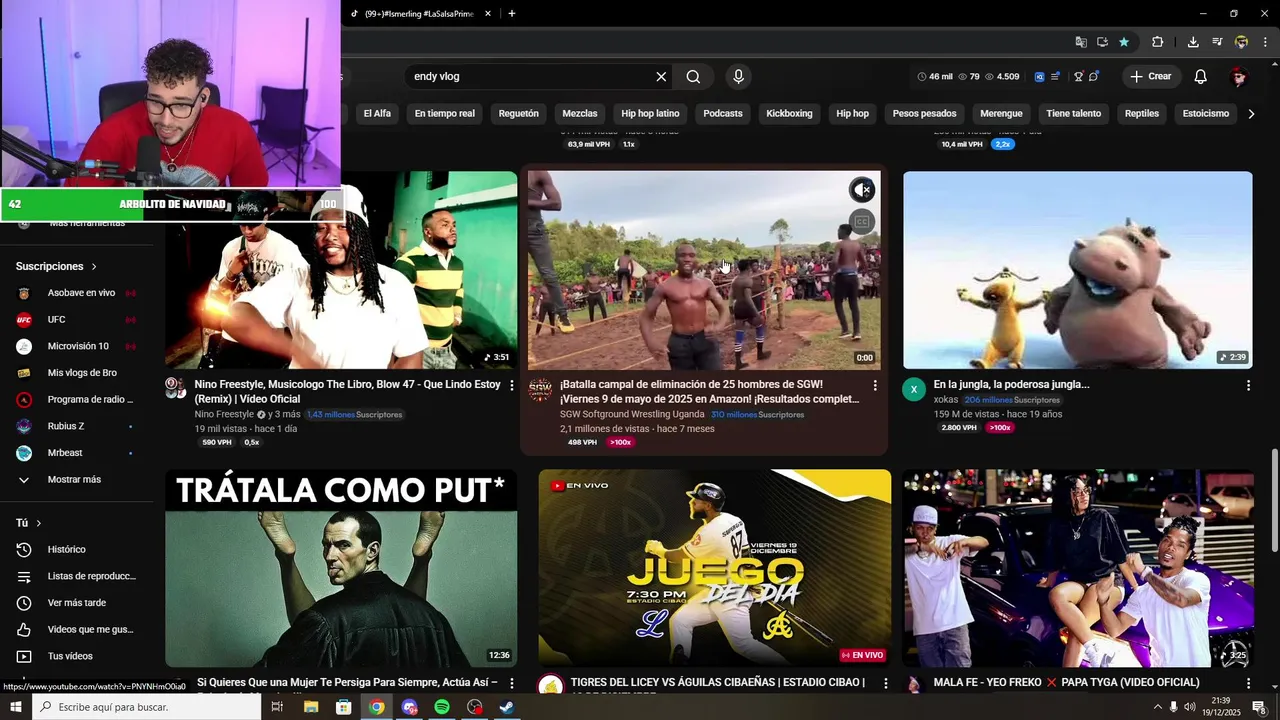This screenshot has height=720, width=1280.
Task: Select the En tiempo real chip
Action: [x=444, y=114]
